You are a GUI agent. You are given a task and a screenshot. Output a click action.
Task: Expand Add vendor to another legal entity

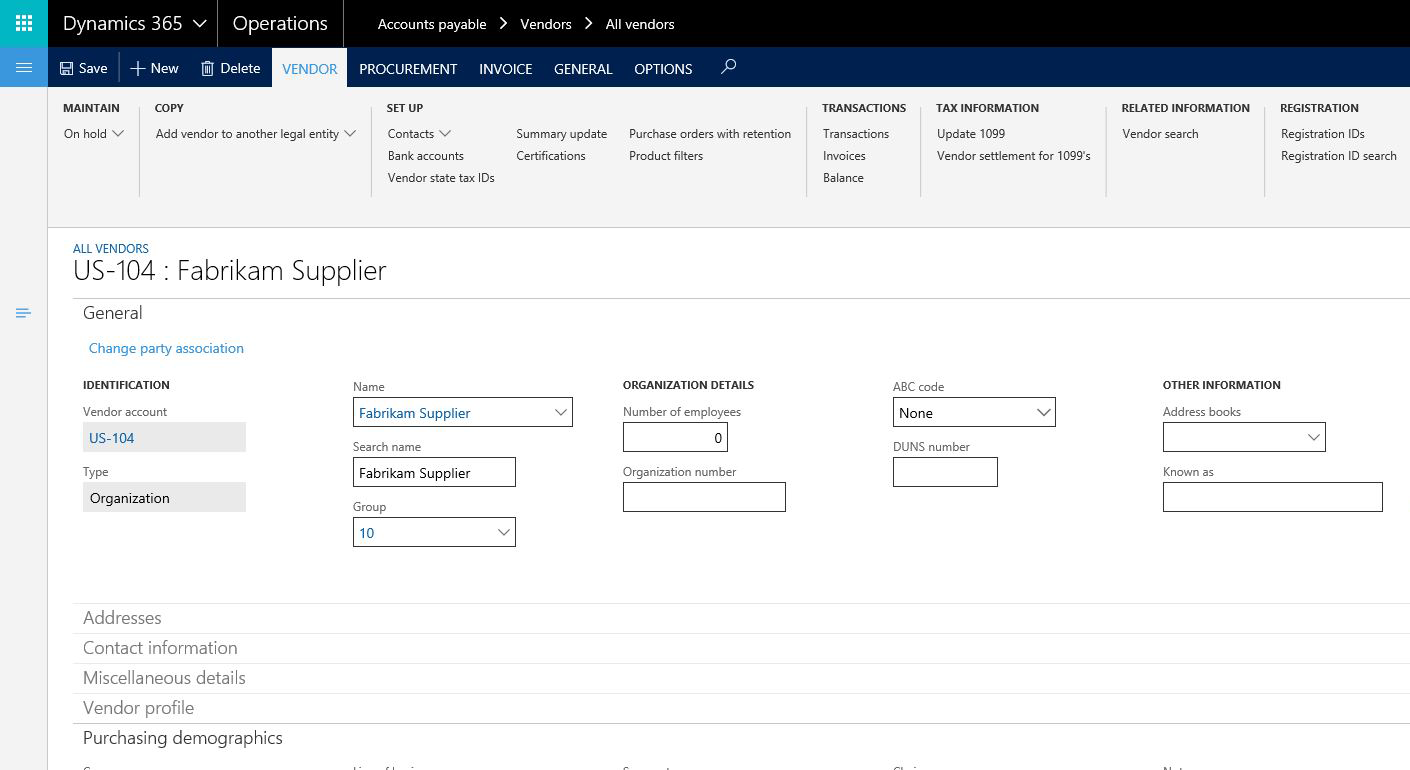(256, 133)
